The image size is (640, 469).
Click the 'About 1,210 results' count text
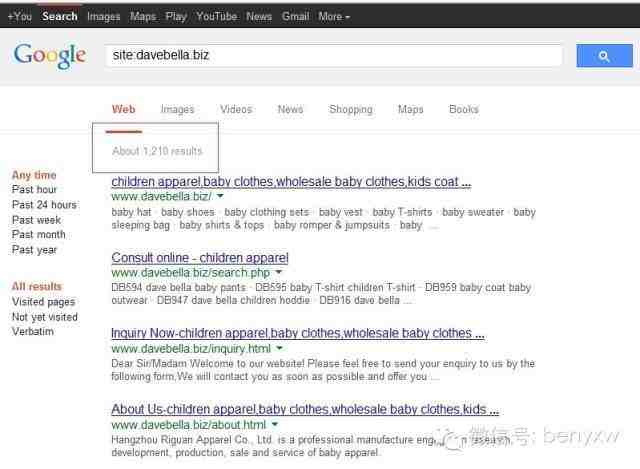point(158,151)
